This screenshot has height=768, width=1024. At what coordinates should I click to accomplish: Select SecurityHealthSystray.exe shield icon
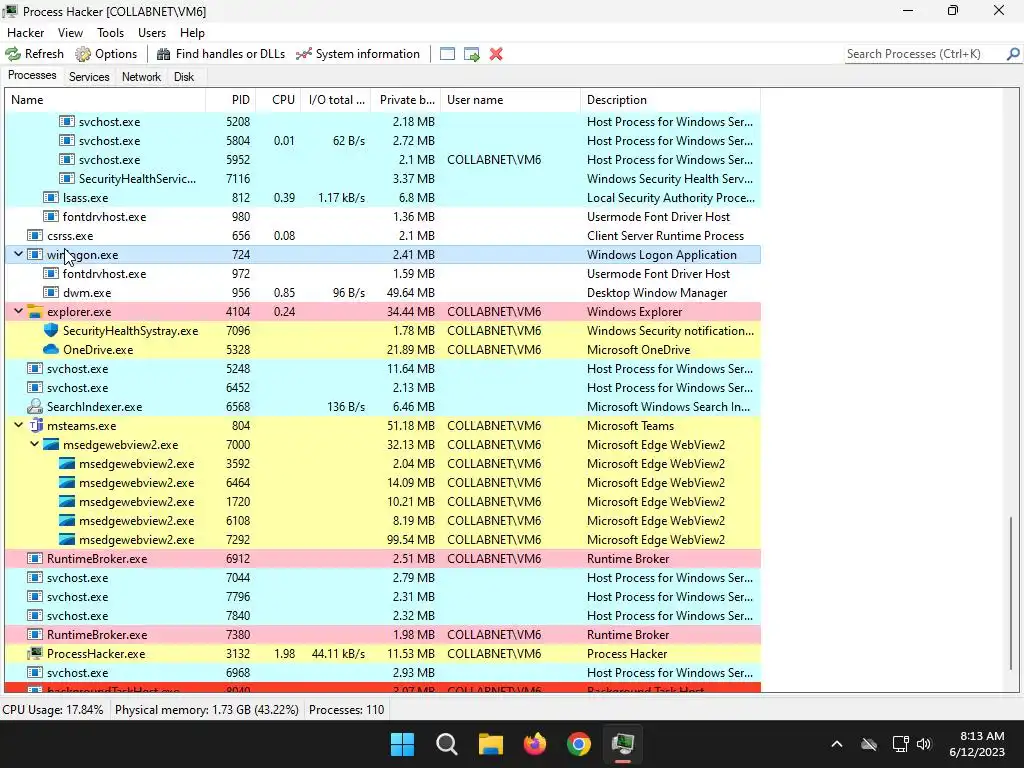pos(51,330)
